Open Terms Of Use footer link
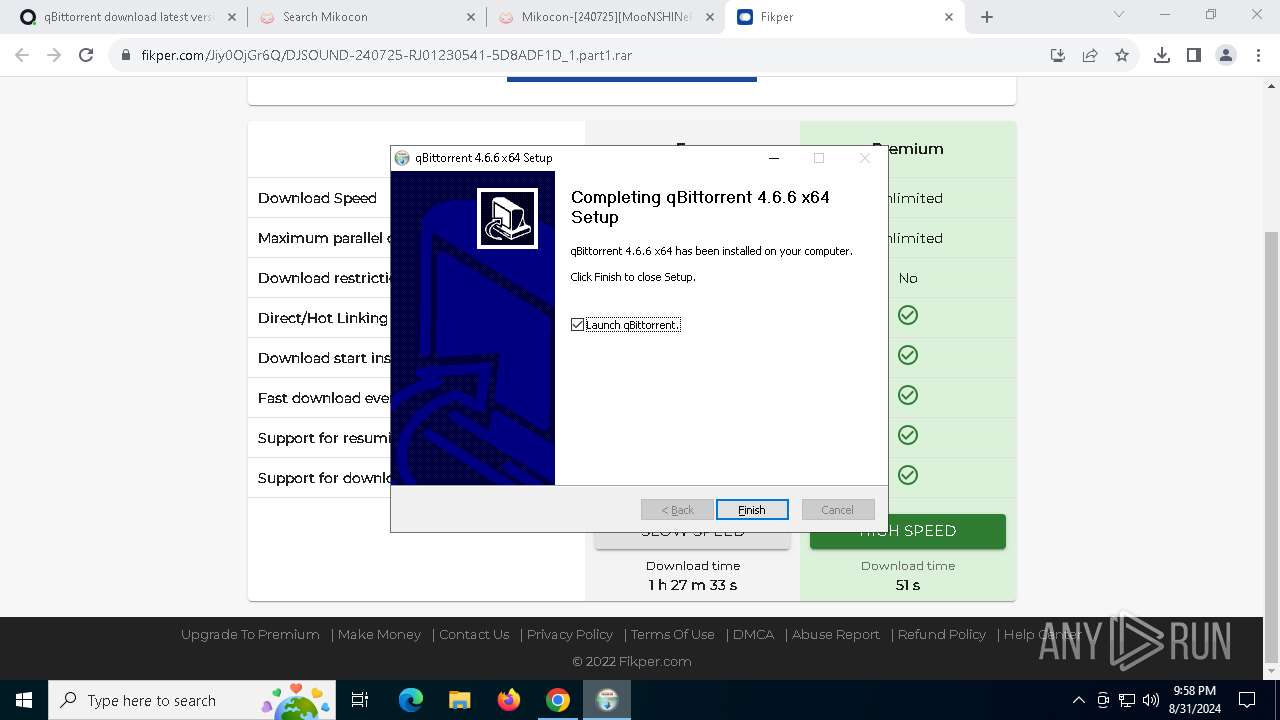The height and width of the screenshot is (720, 1280). click(x=673, y=634)
